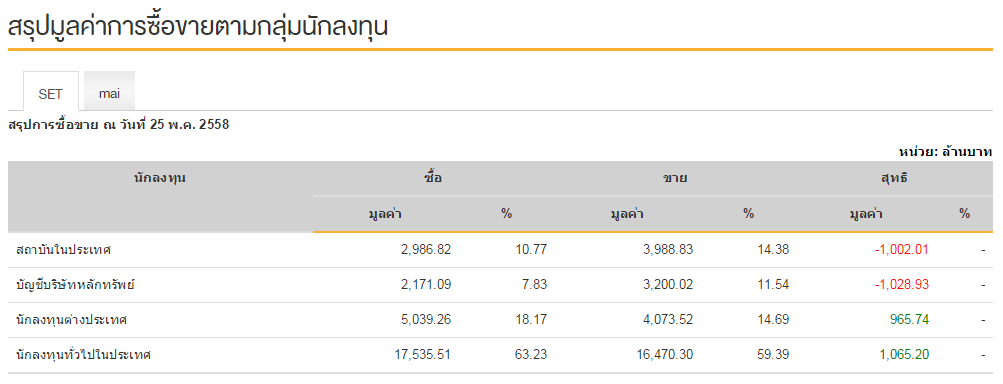Click the date text 25 พ.ค. 2558
Image resolution: width=1003 pixels, height=384 pixels.
tap(189, 125)
